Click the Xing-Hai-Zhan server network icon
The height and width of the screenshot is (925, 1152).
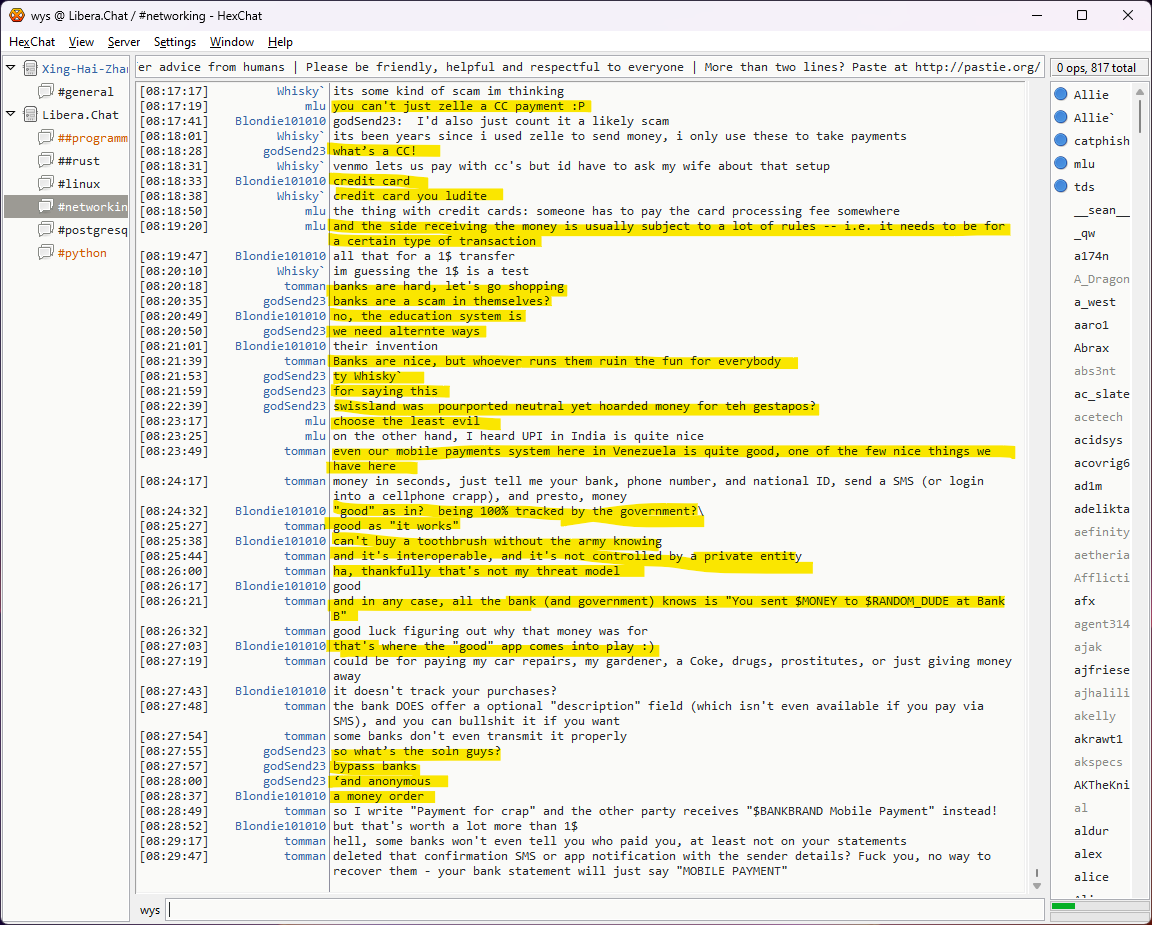(x=30, y=69)
